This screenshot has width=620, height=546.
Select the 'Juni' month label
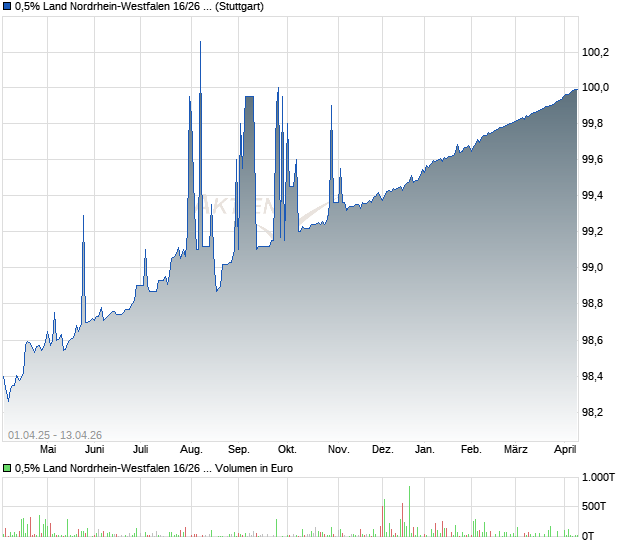point(94,450)
